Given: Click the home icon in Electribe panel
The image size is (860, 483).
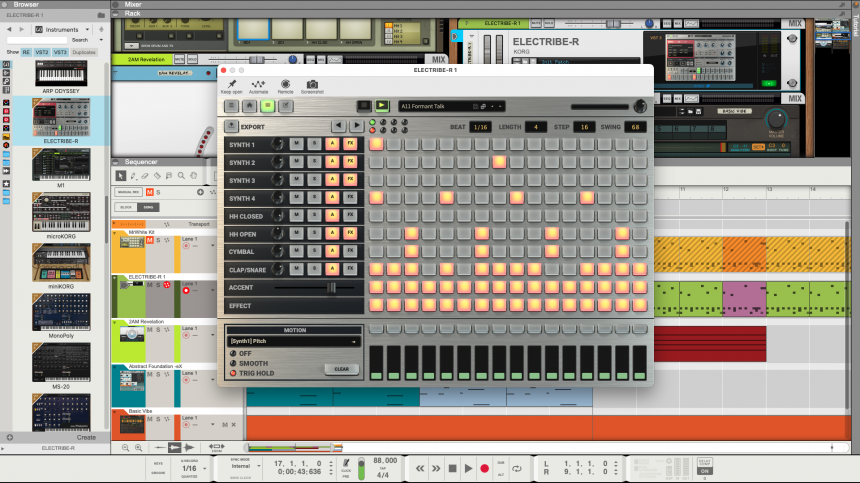Looking at the screenshot, I should point(249,106).
